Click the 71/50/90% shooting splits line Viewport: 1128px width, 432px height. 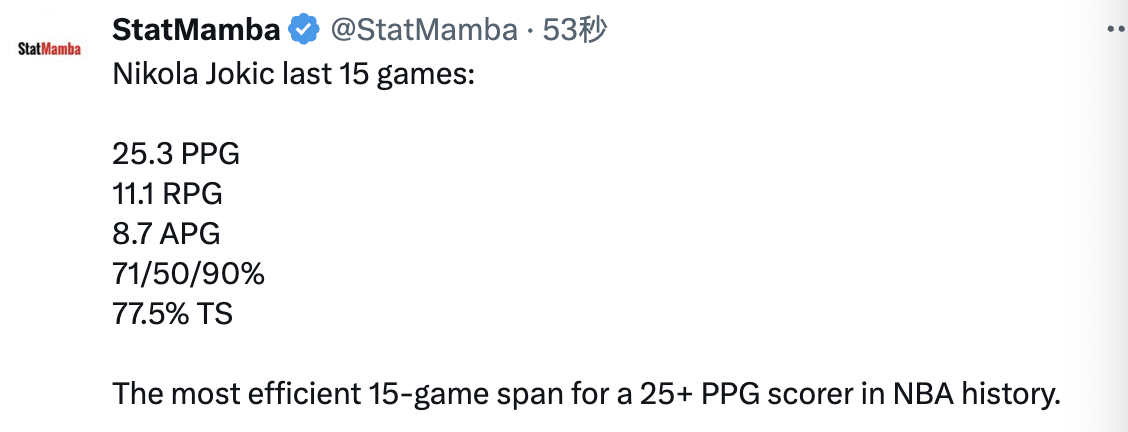point(188,274)
